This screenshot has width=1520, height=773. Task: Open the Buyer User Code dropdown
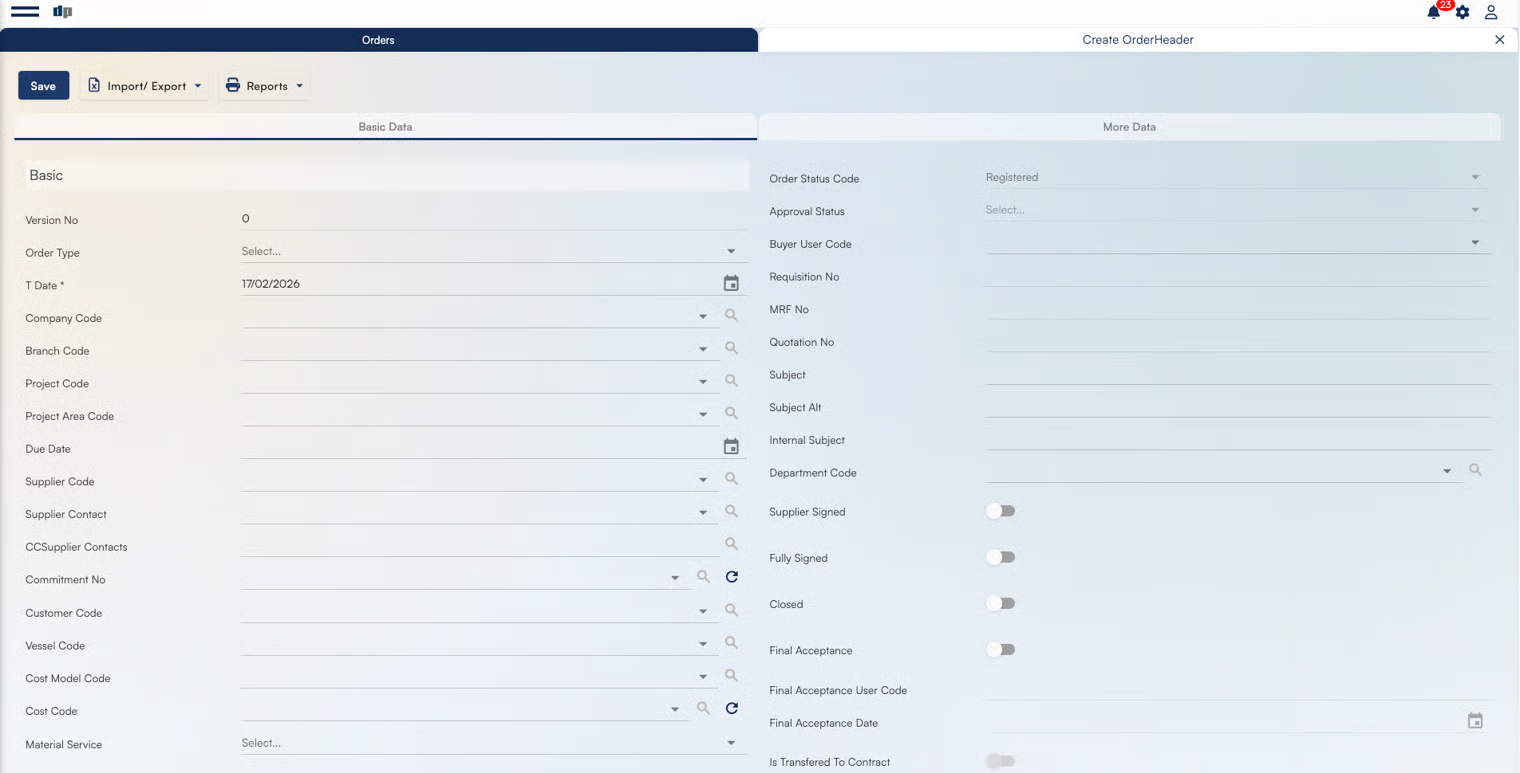[x=1475, y=243]
